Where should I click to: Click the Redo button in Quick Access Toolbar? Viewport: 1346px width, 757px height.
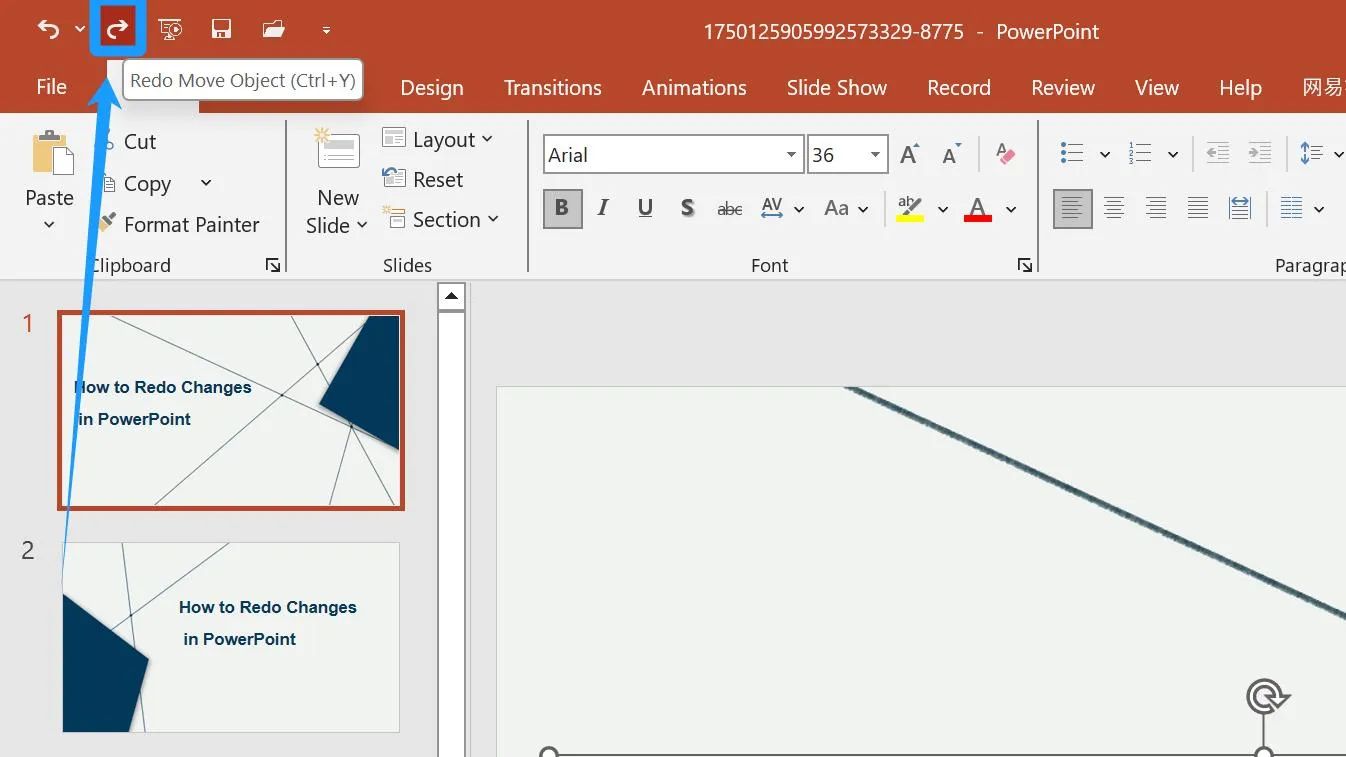118,29
